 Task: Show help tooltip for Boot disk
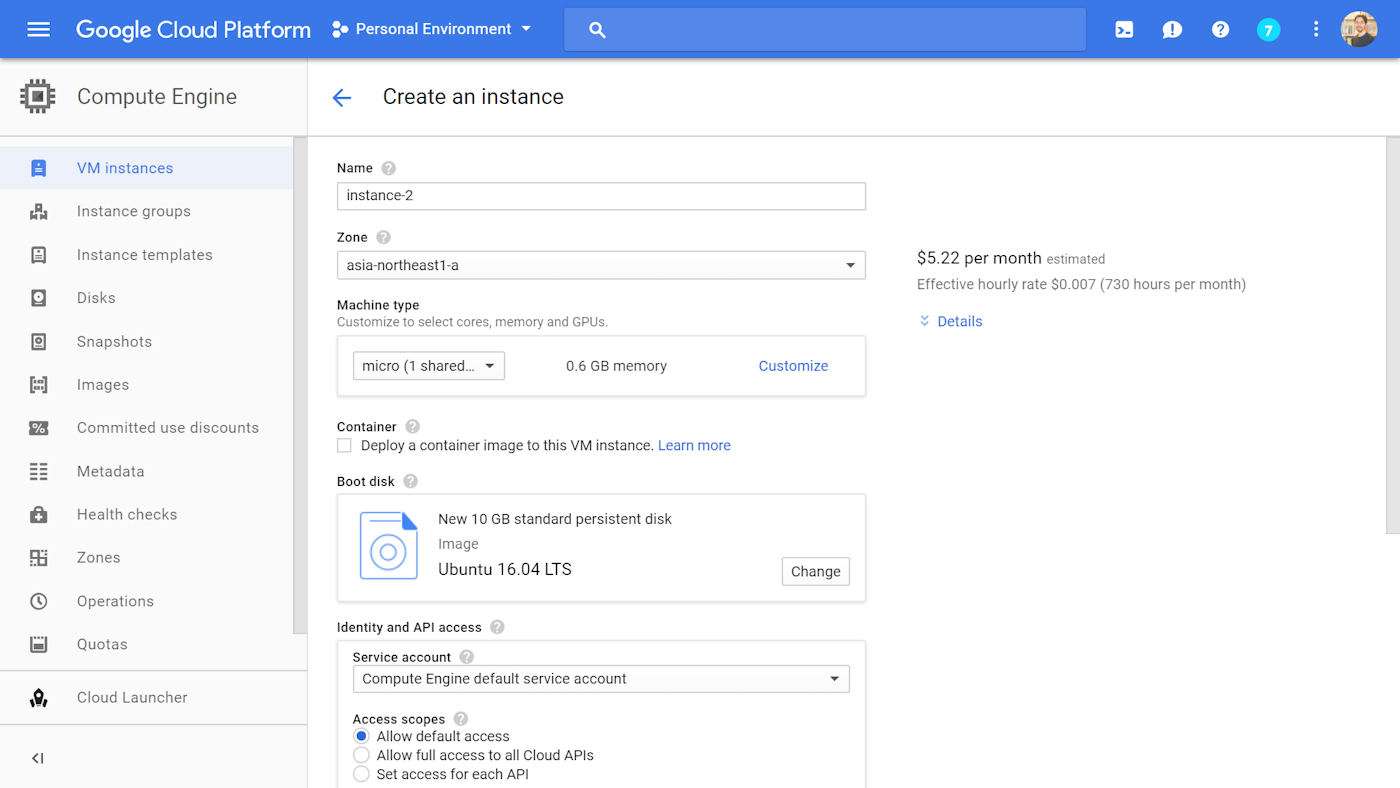(410, 481)
